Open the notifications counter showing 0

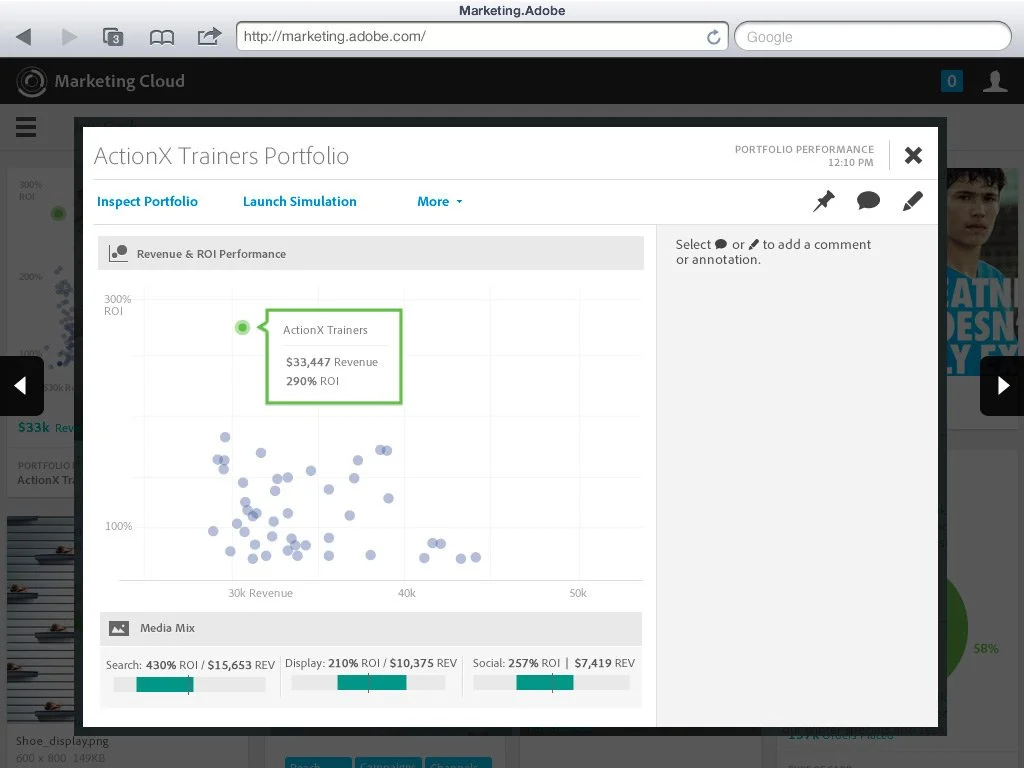pos(952,81)
